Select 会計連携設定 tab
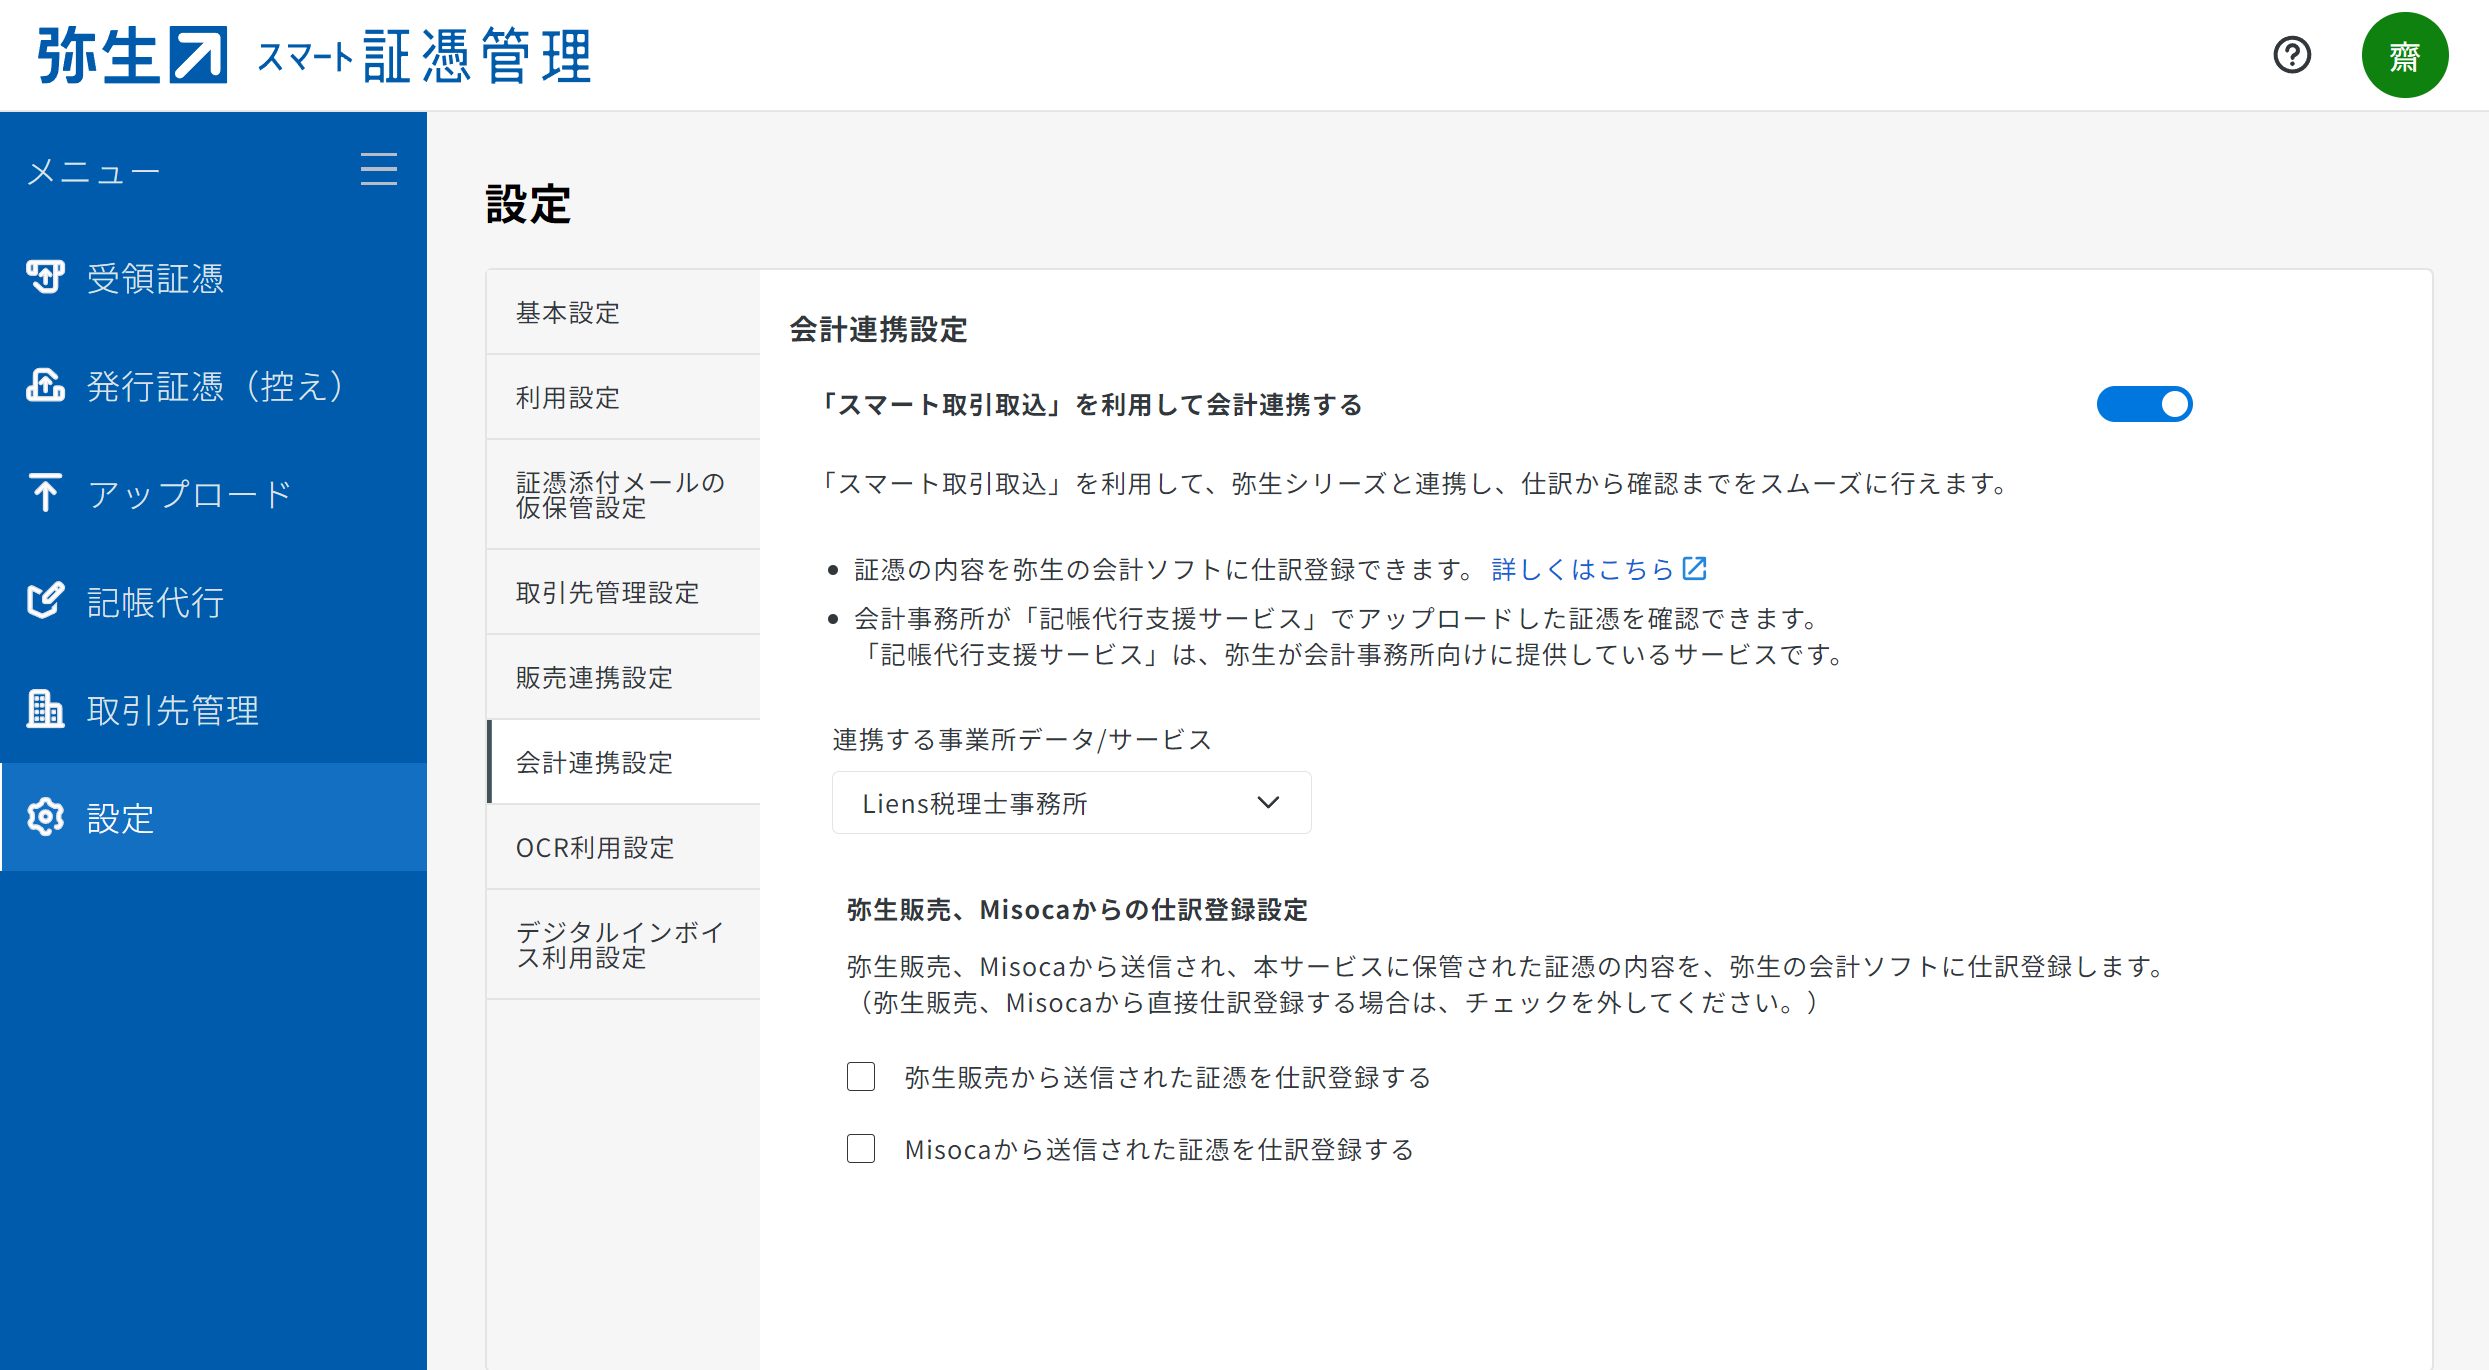 [x=623, y=762]
